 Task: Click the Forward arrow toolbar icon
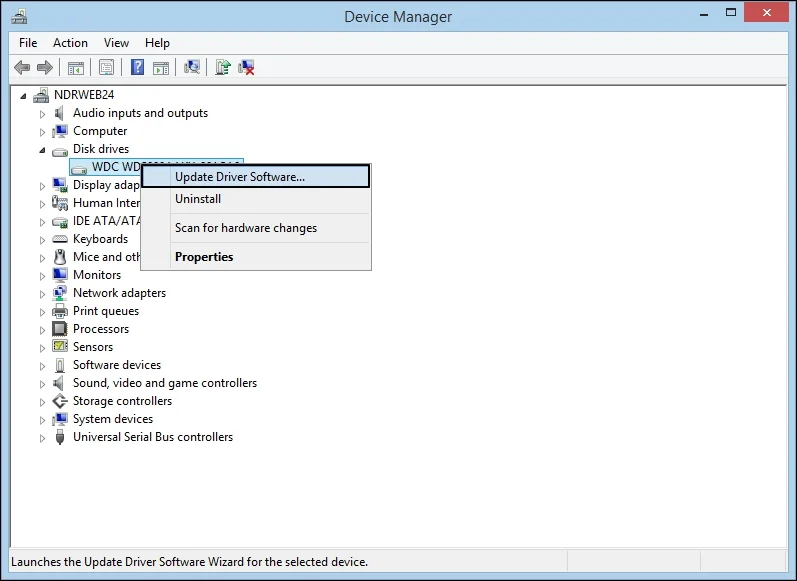pyautogui.click(x=45, y=67)
